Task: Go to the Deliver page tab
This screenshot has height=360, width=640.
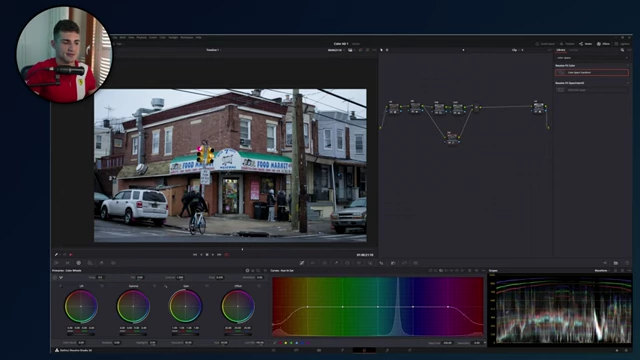Action: pyautogui.click(x=409, y=350)
